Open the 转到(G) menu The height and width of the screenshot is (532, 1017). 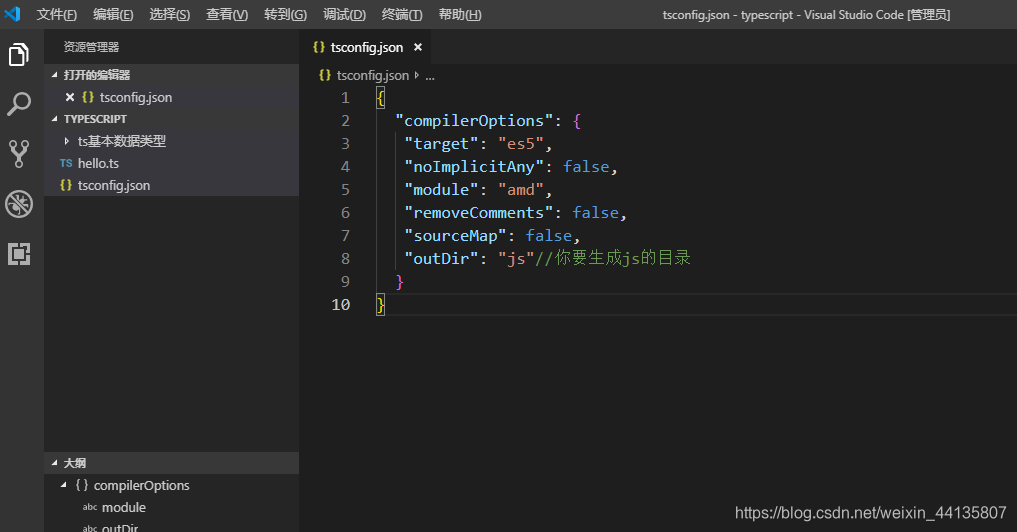tap(285, 14)
